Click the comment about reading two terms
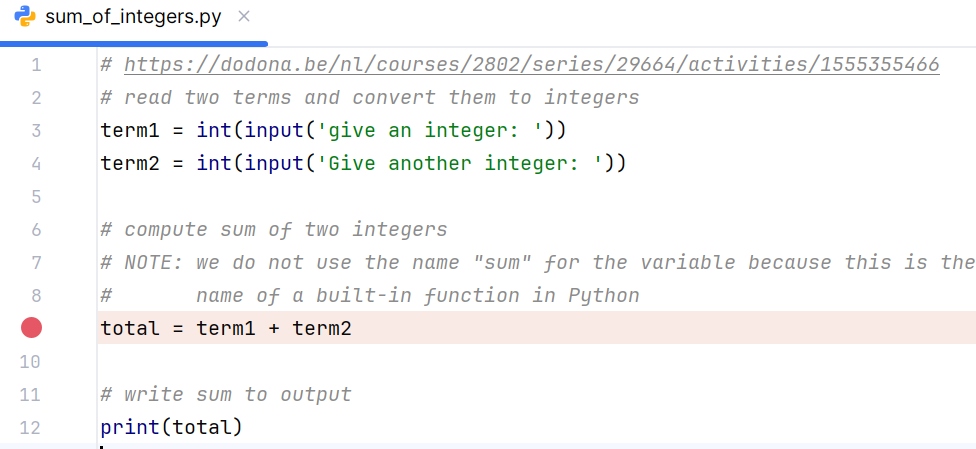976x449 pixels. (370, 98)
